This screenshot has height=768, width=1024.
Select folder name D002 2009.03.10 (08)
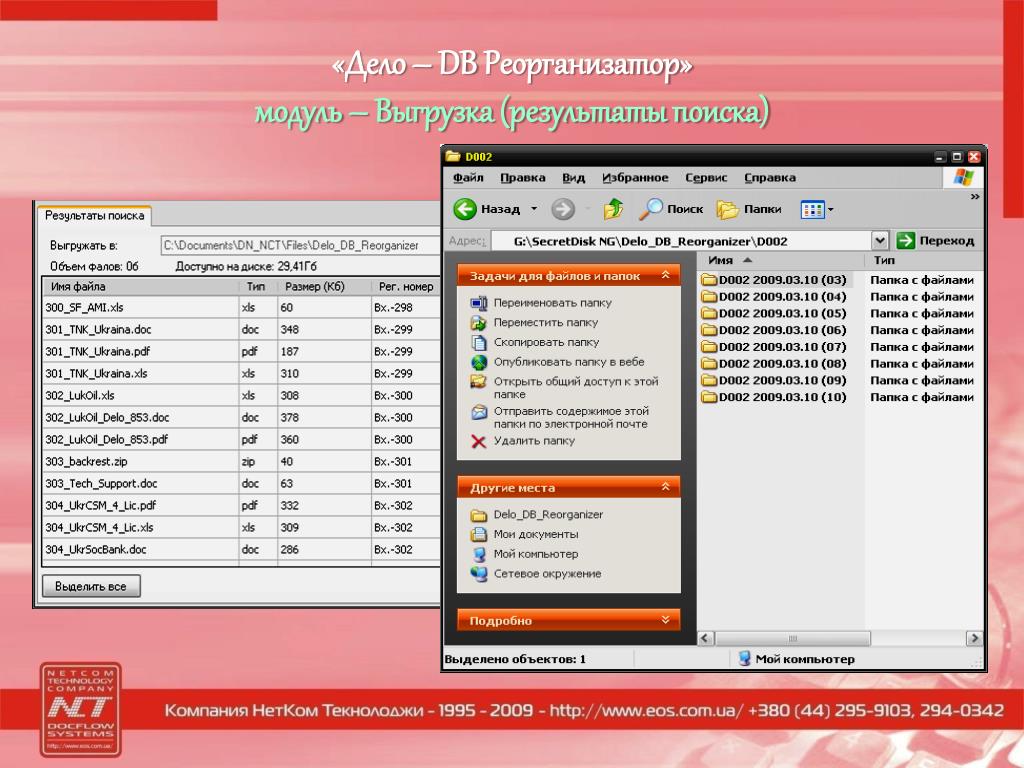point(782,364)
